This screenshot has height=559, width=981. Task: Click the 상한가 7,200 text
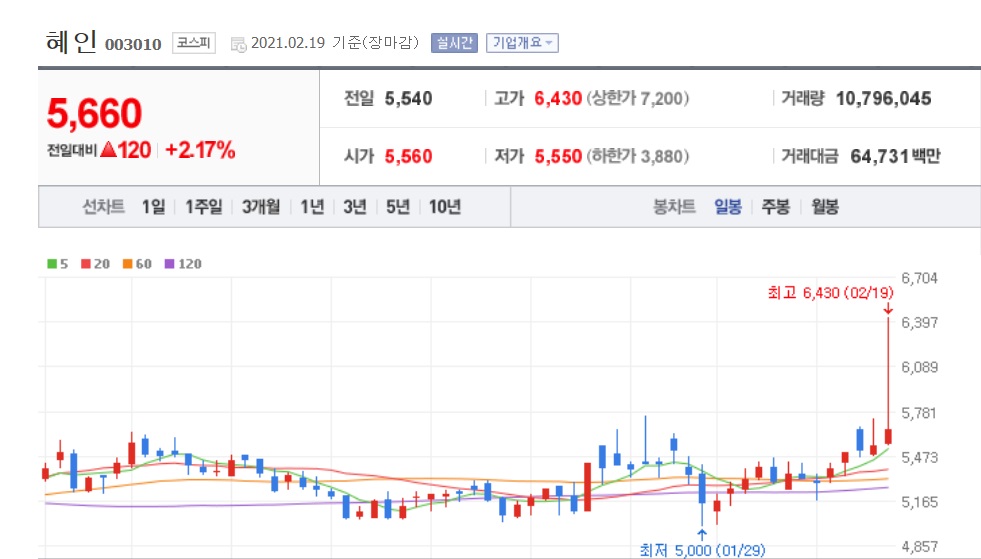click(x=638, y=99)
